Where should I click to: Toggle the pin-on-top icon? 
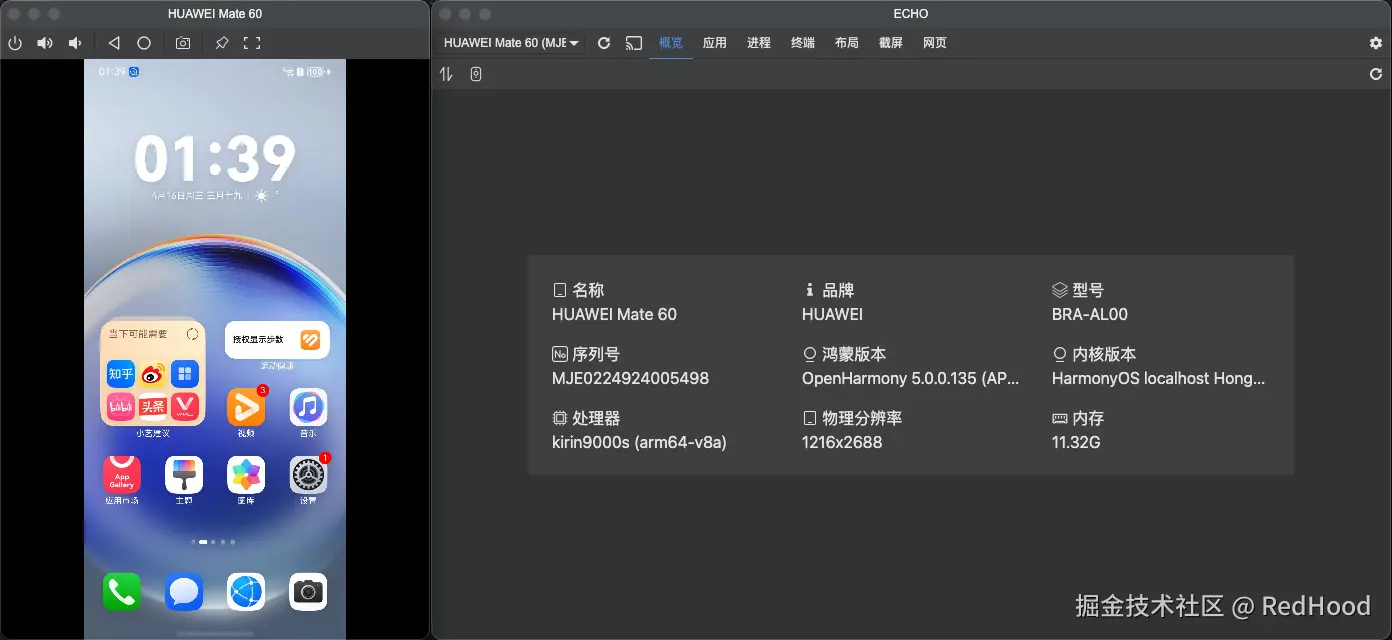pos(222,43)
